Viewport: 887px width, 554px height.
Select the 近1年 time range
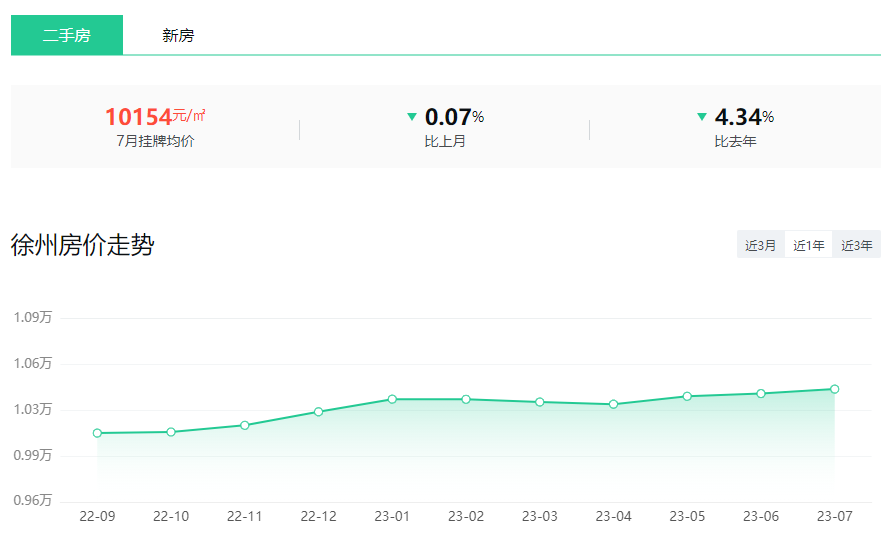(808, 244)
